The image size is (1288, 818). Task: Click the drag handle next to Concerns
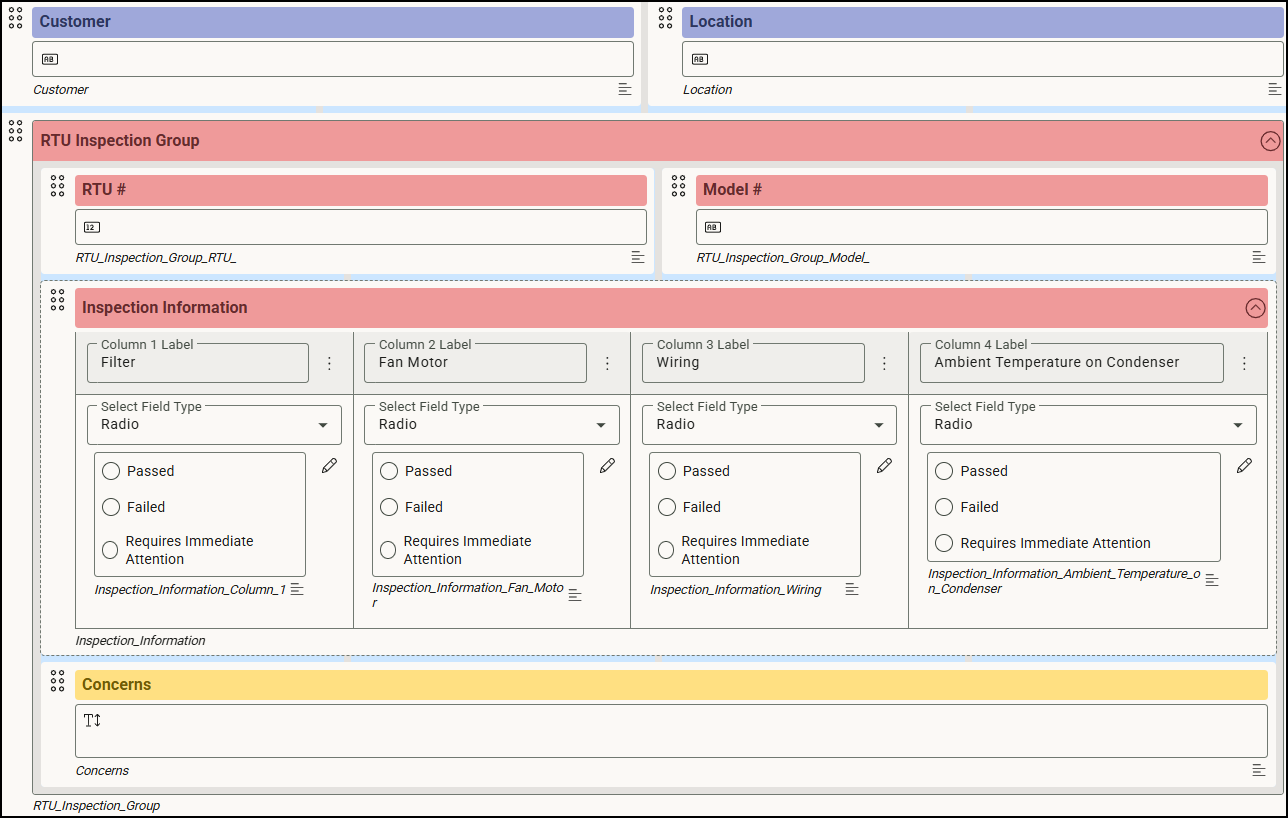coord(57,681)
